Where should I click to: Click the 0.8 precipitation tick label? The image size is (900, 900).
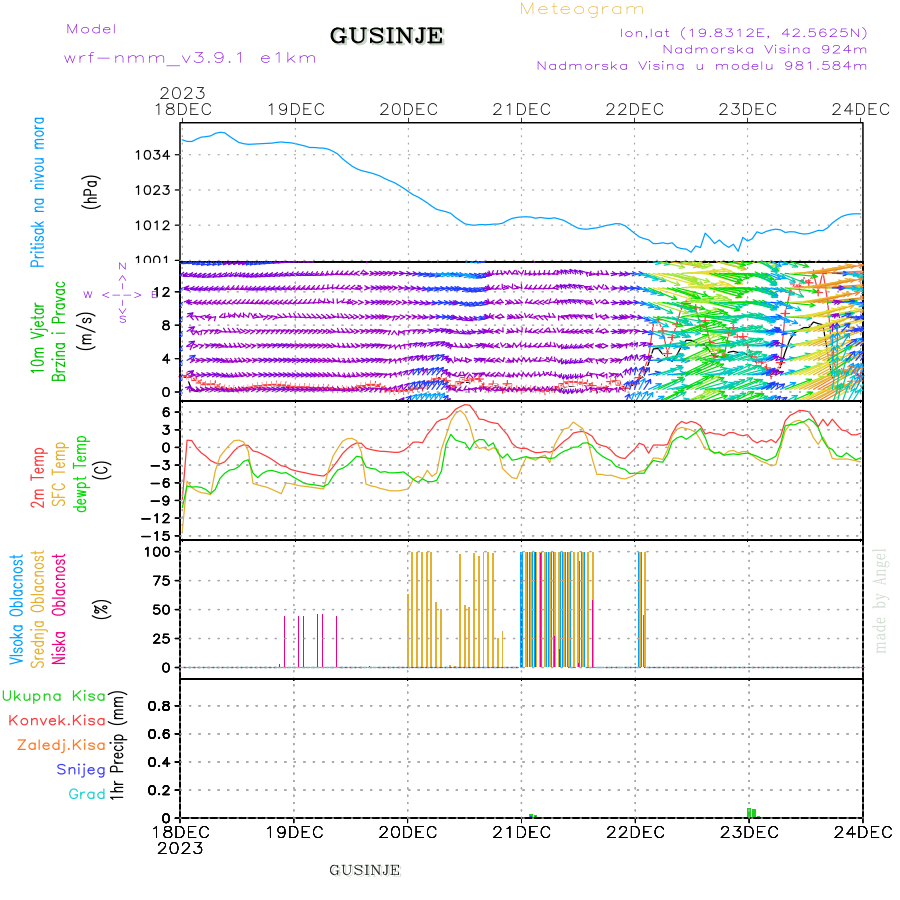click(x=159, y=706)
